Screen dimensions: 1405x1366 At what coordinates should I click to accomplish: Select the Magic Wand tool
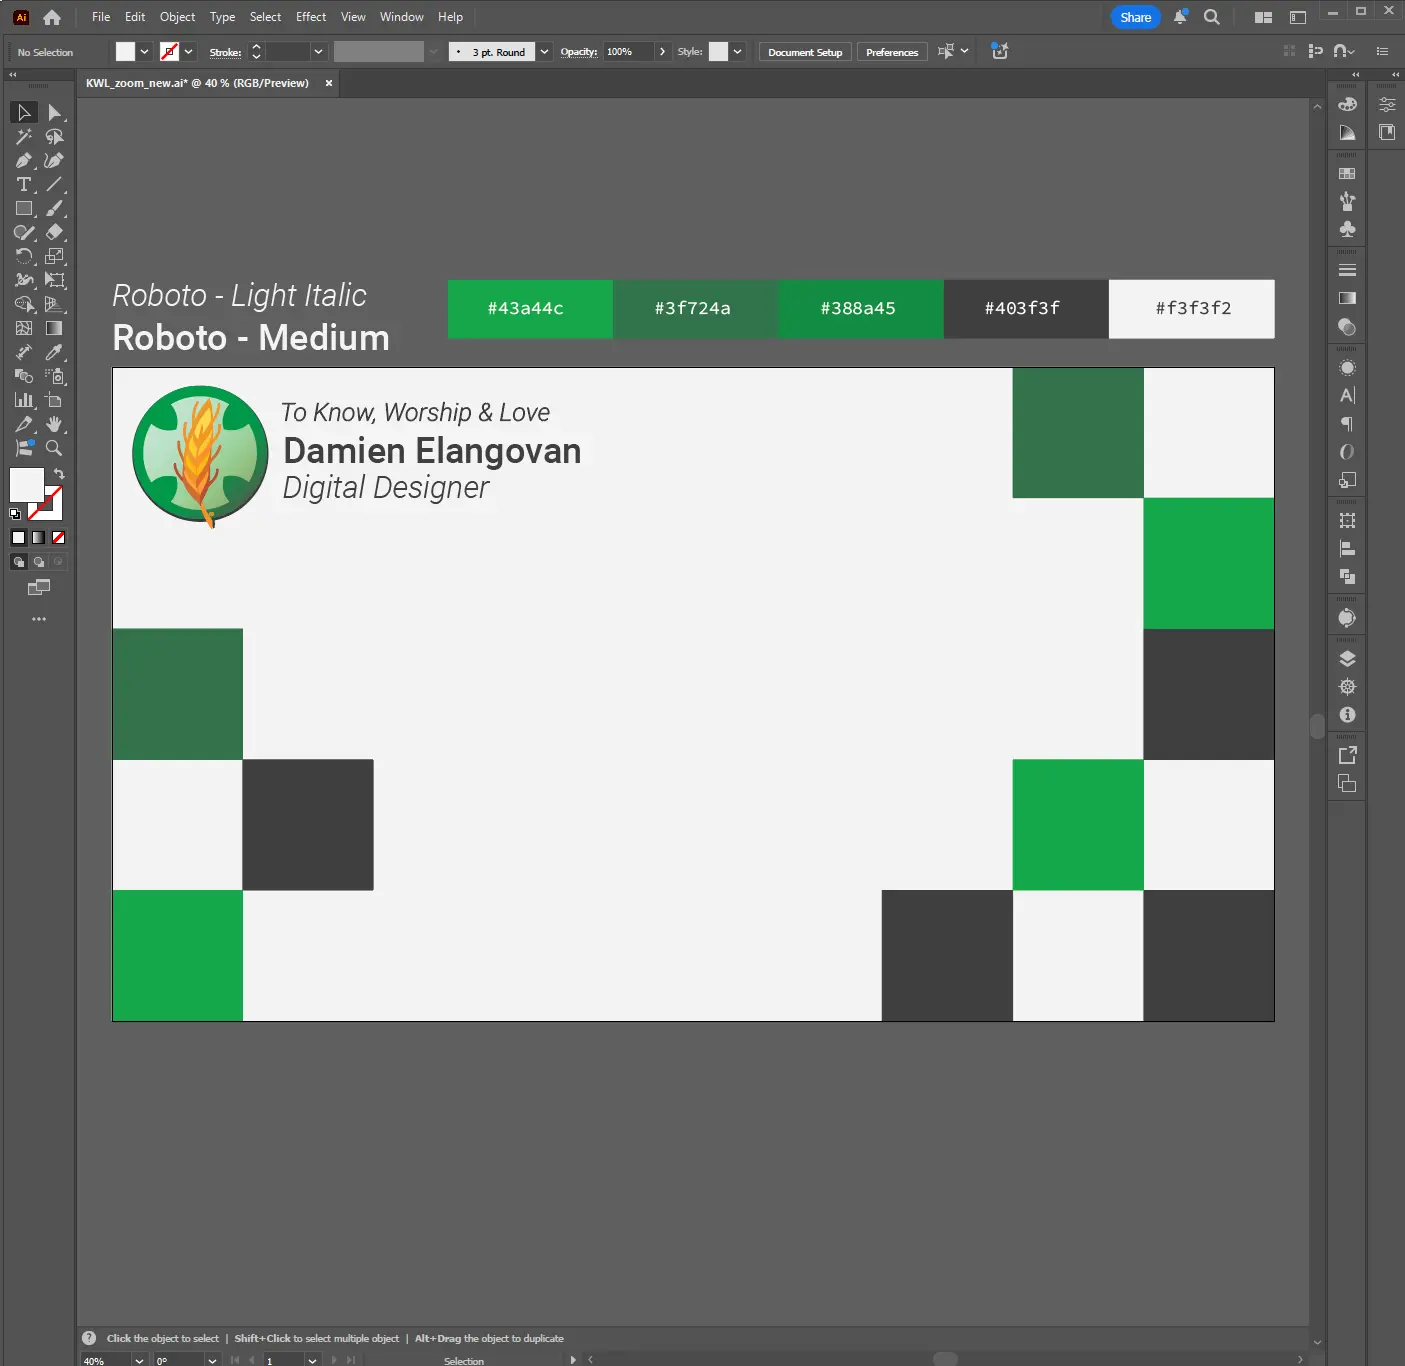click(24, 137)
